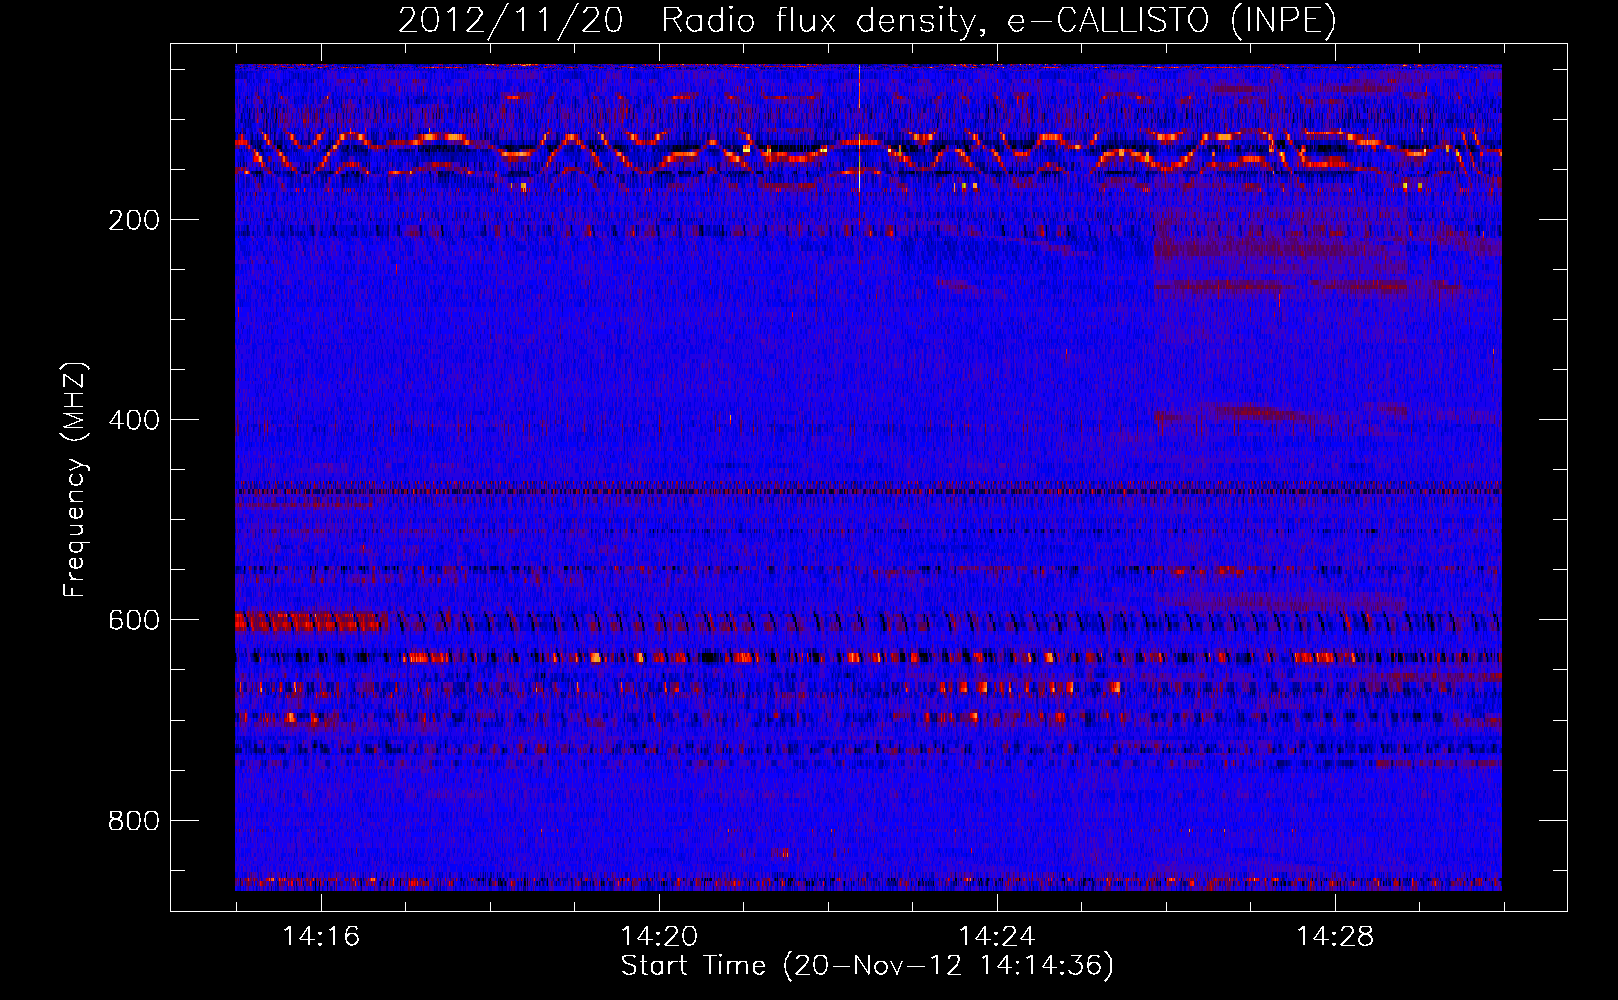
Task: Click the 'Frequency (MHZ)' axis label
Action: (75, 480)
